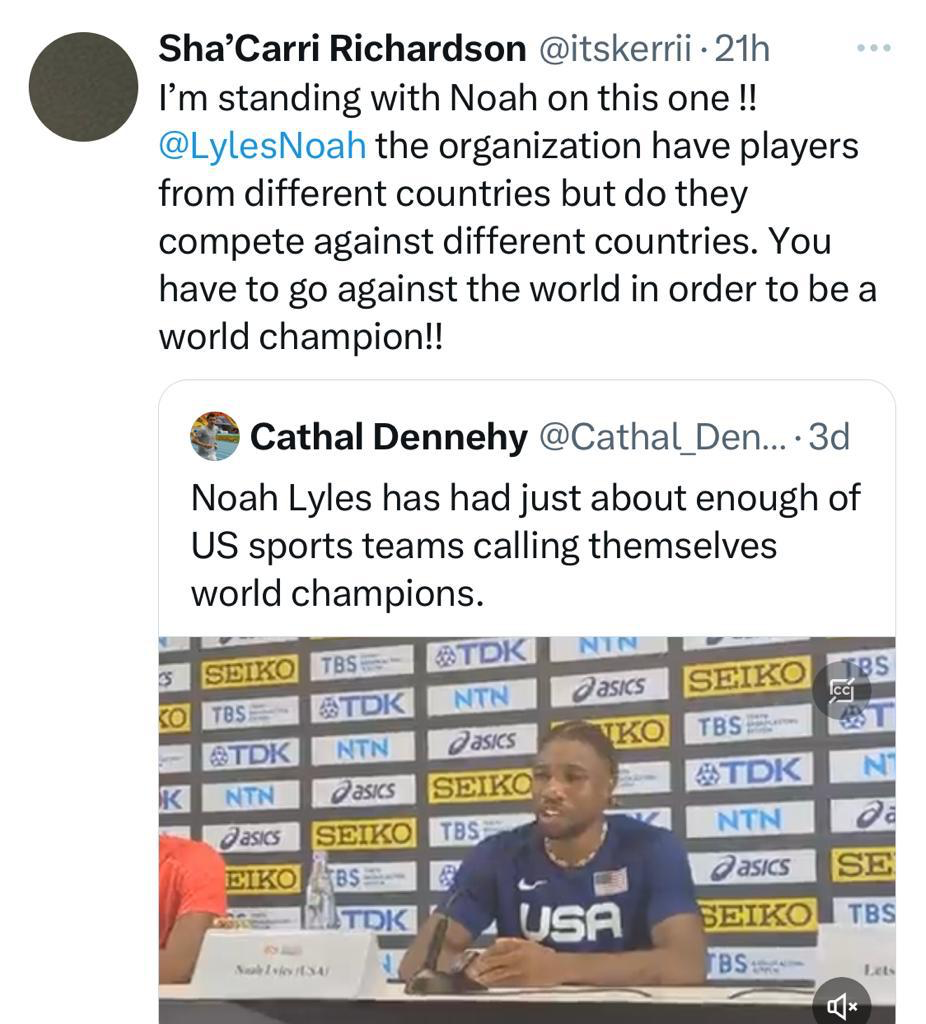This screenshot has height=1024, width=926.
Task: Click the water bottle in the video
Action: point(320,892)
